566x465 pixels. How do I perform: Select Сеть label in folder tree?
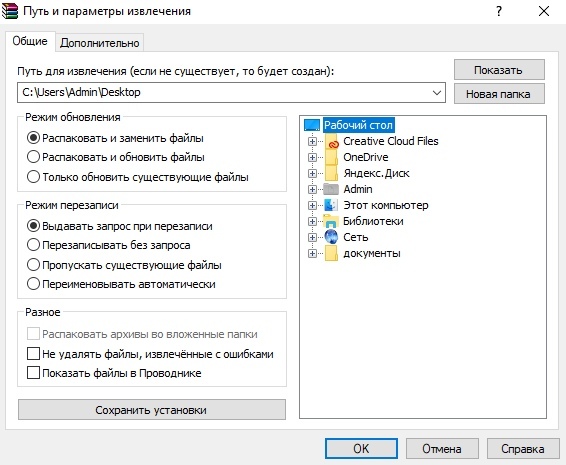point(356,237)
